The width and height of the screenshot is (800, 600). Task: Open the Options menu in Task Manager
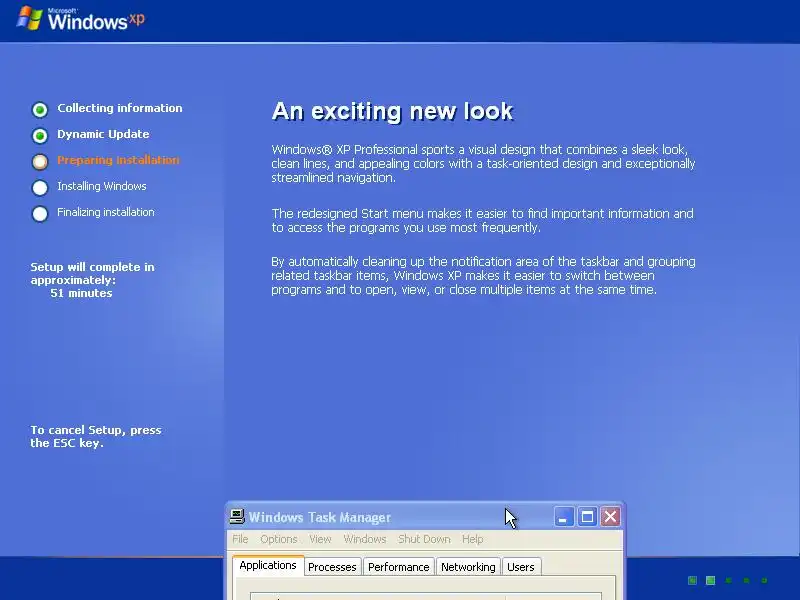pos(279,539)
